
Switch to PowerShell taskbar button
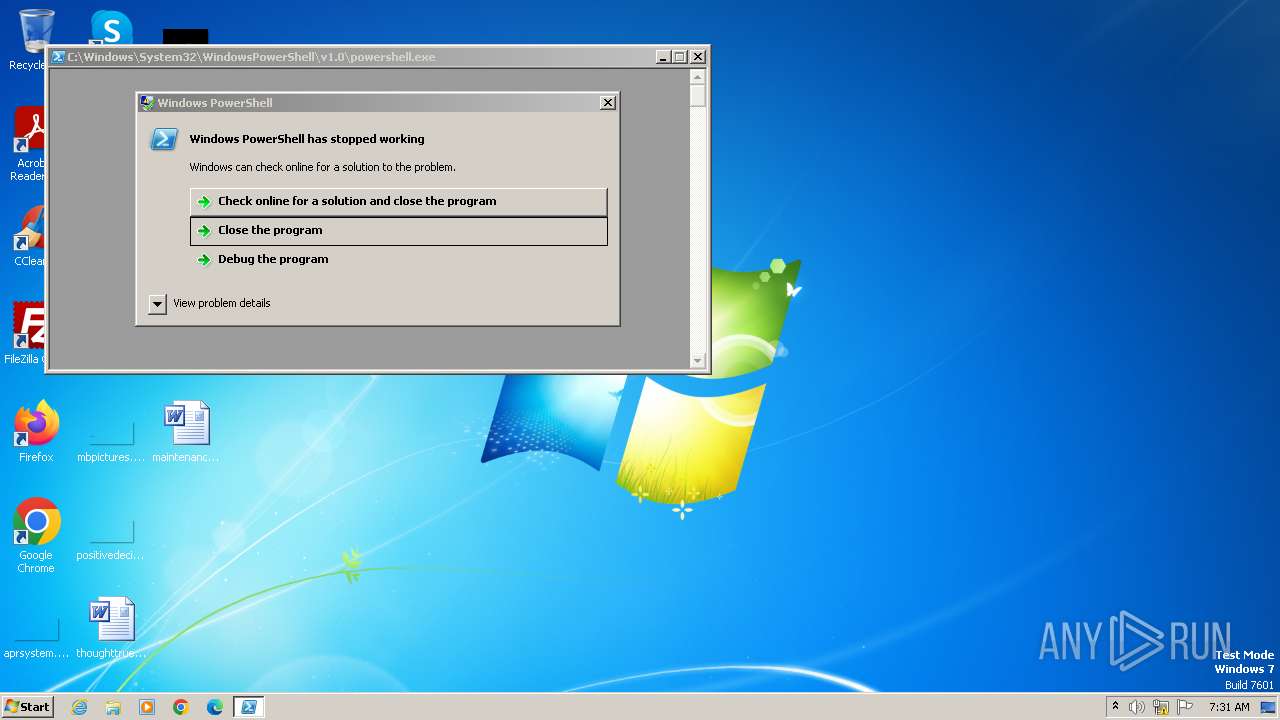click(x=249, y=707)
